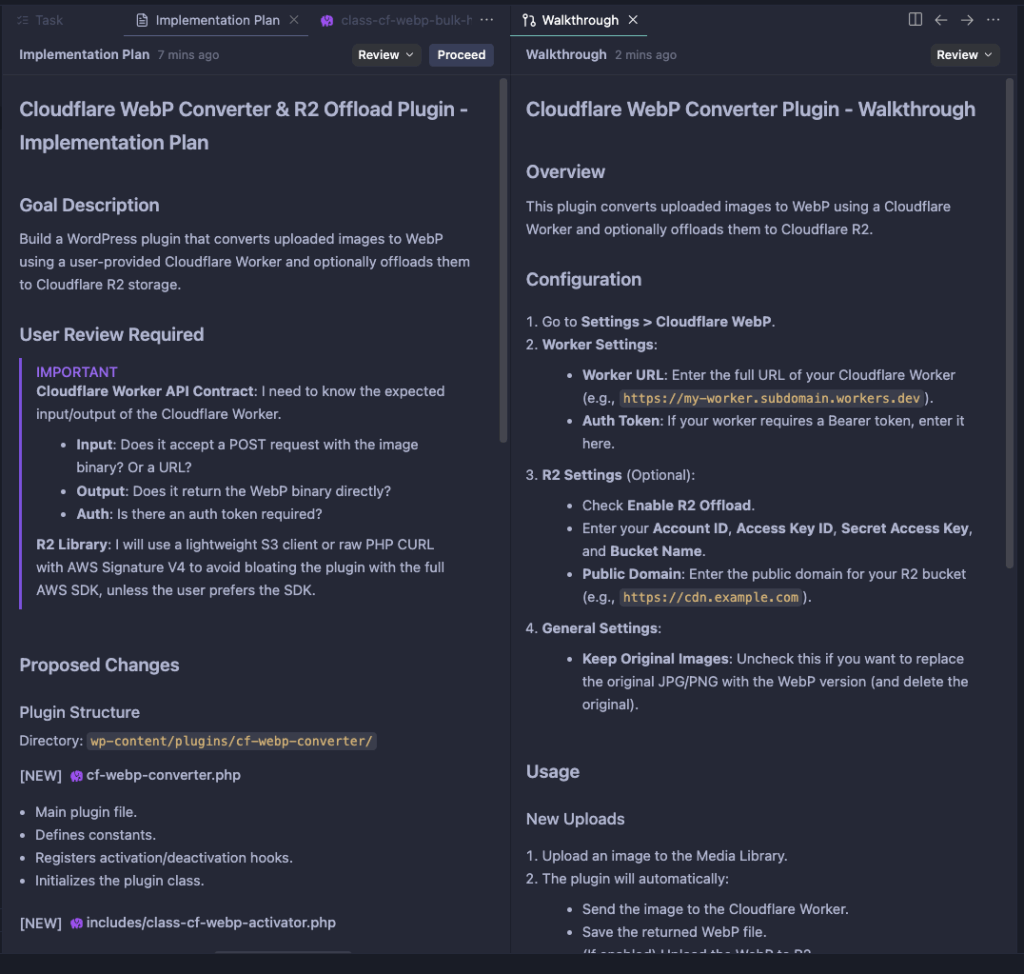Close the Implementation Plan tab
Viewport: 1024px width, 974px height.
[x=293, y=20]
